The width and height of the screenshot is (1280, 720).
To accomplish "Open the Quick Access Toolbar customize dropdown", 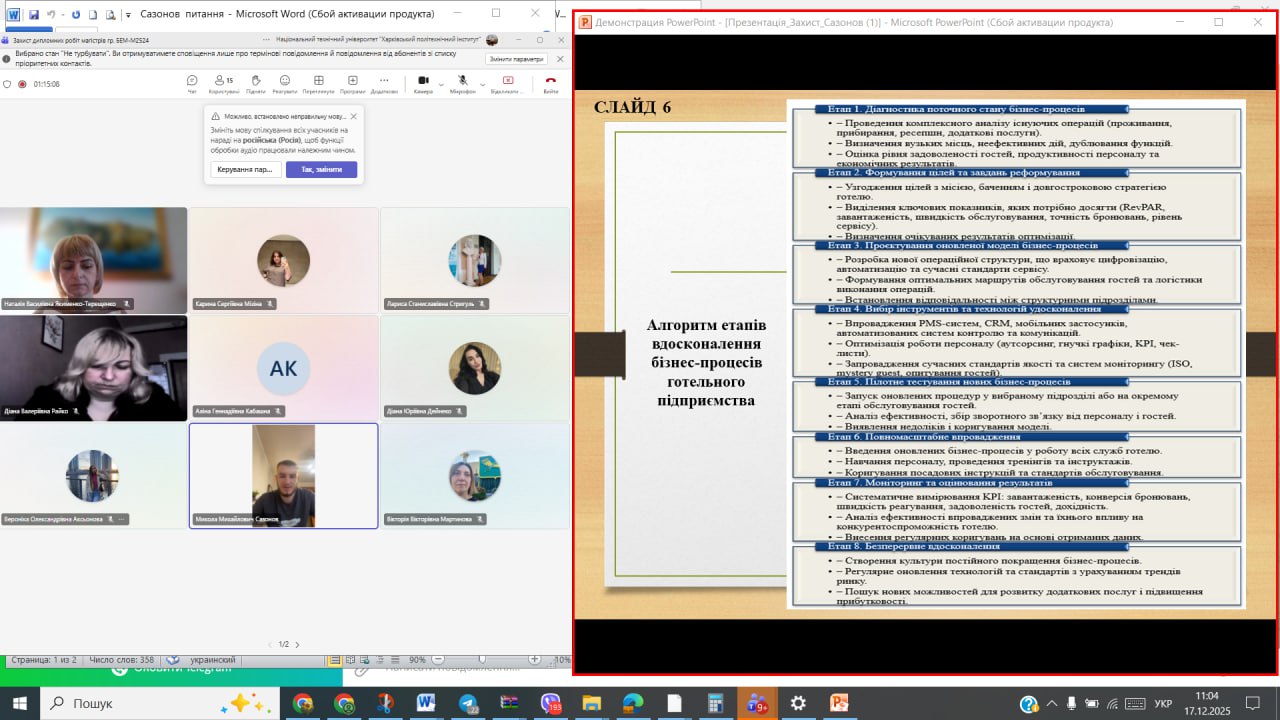I will pyautogui.click(x=128, y=15).
